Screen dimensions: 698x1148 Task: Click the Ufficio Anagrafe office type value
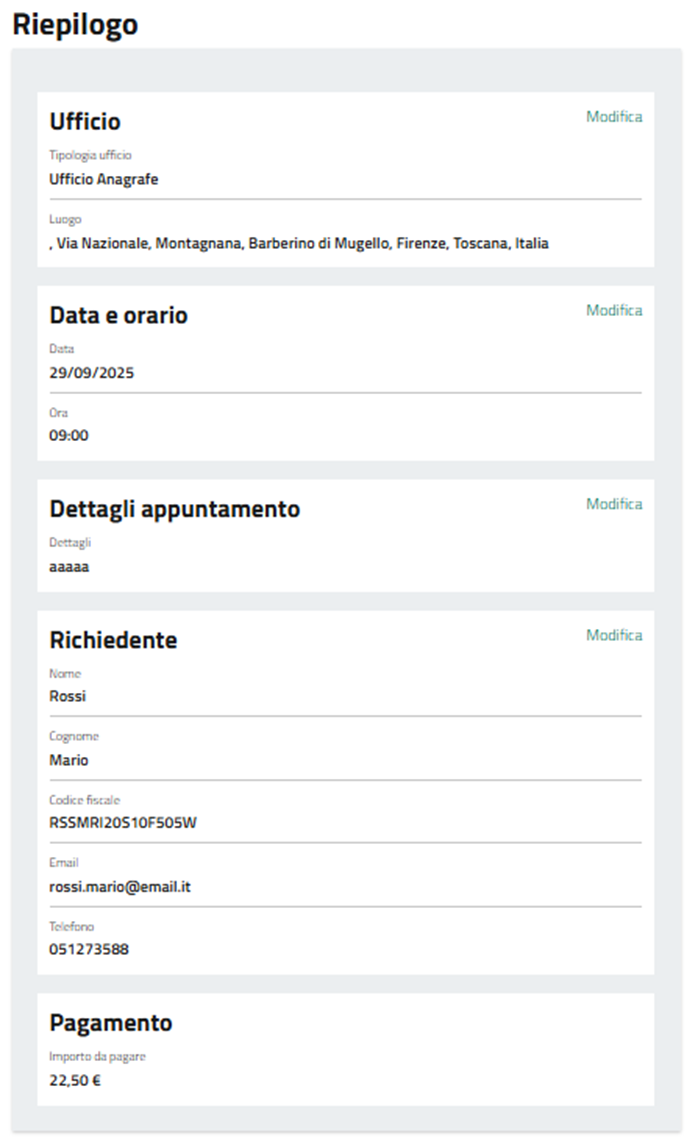(104, 180)
